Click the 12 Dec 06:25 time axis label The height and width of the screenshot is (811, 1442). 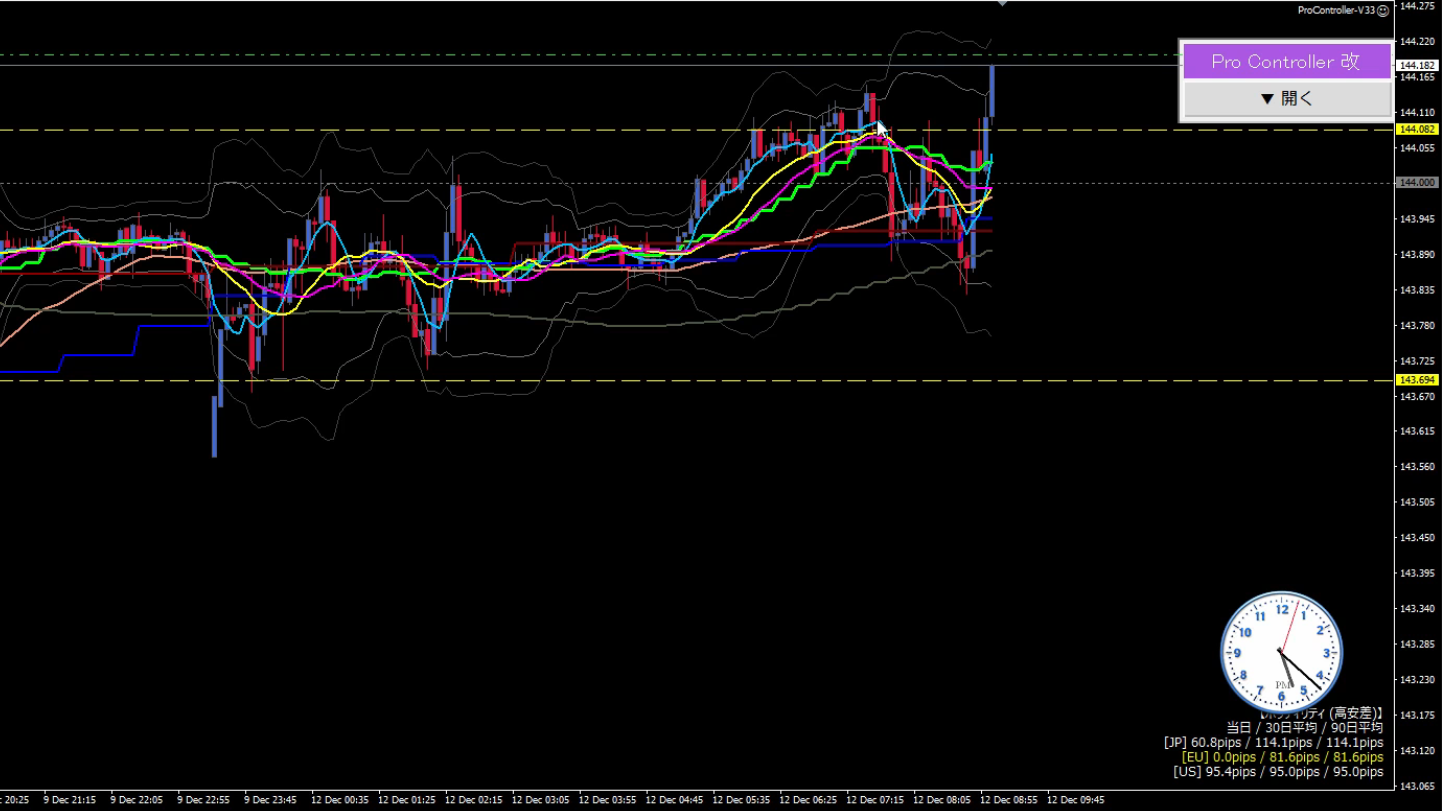808,800
